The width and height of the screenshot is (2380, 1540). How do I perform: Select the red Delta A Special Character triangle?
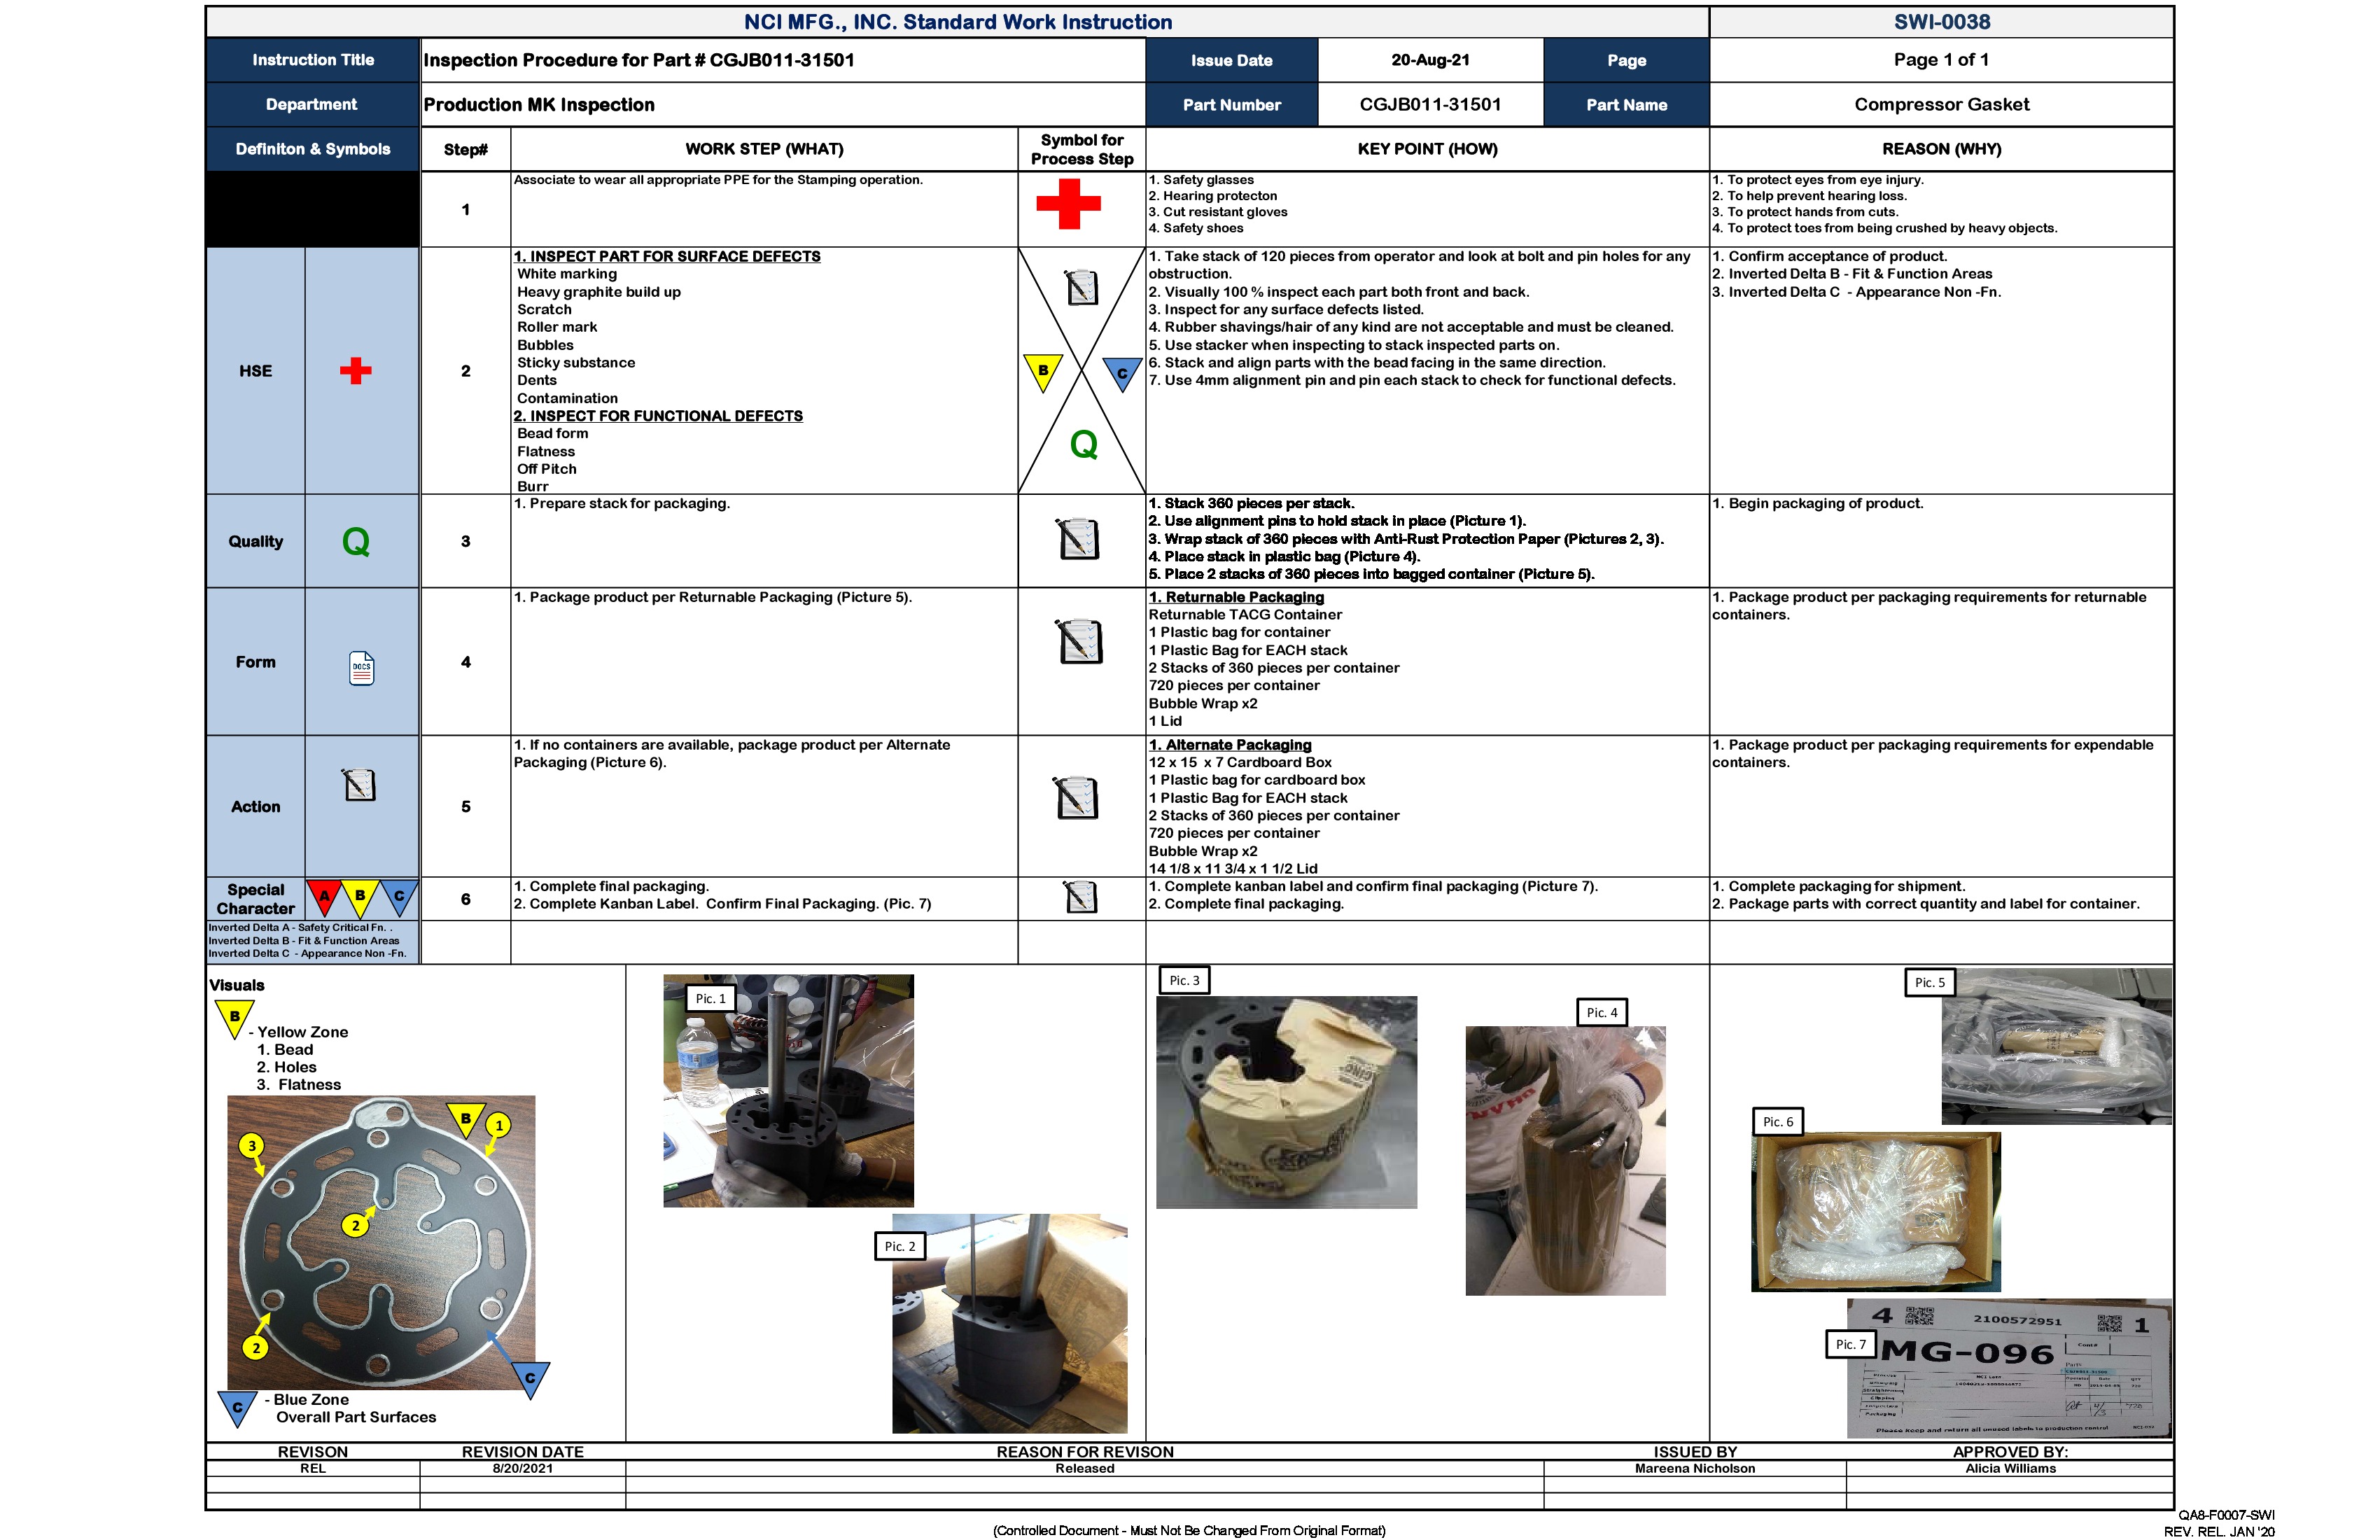click(x=323, y=896)
